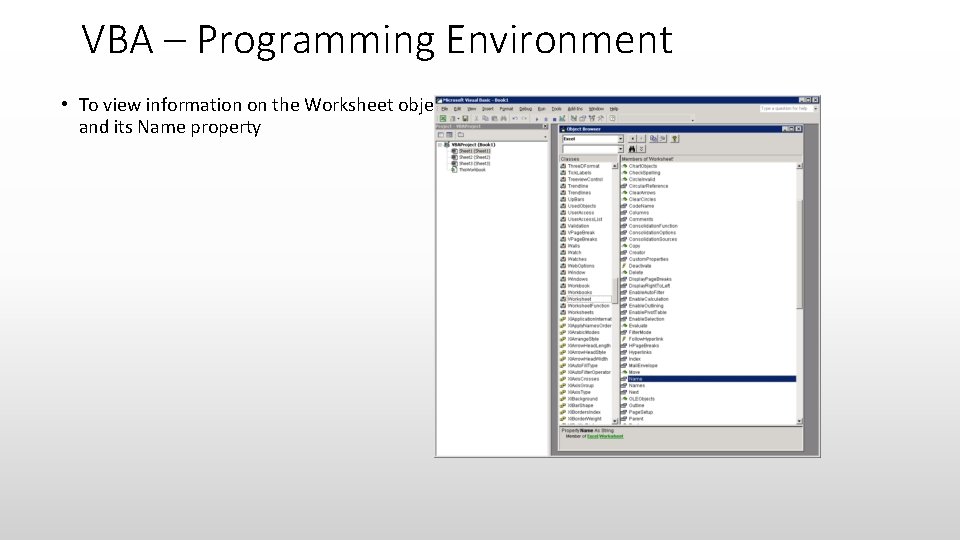Click the Run Sub play icon

click(537, 119)
